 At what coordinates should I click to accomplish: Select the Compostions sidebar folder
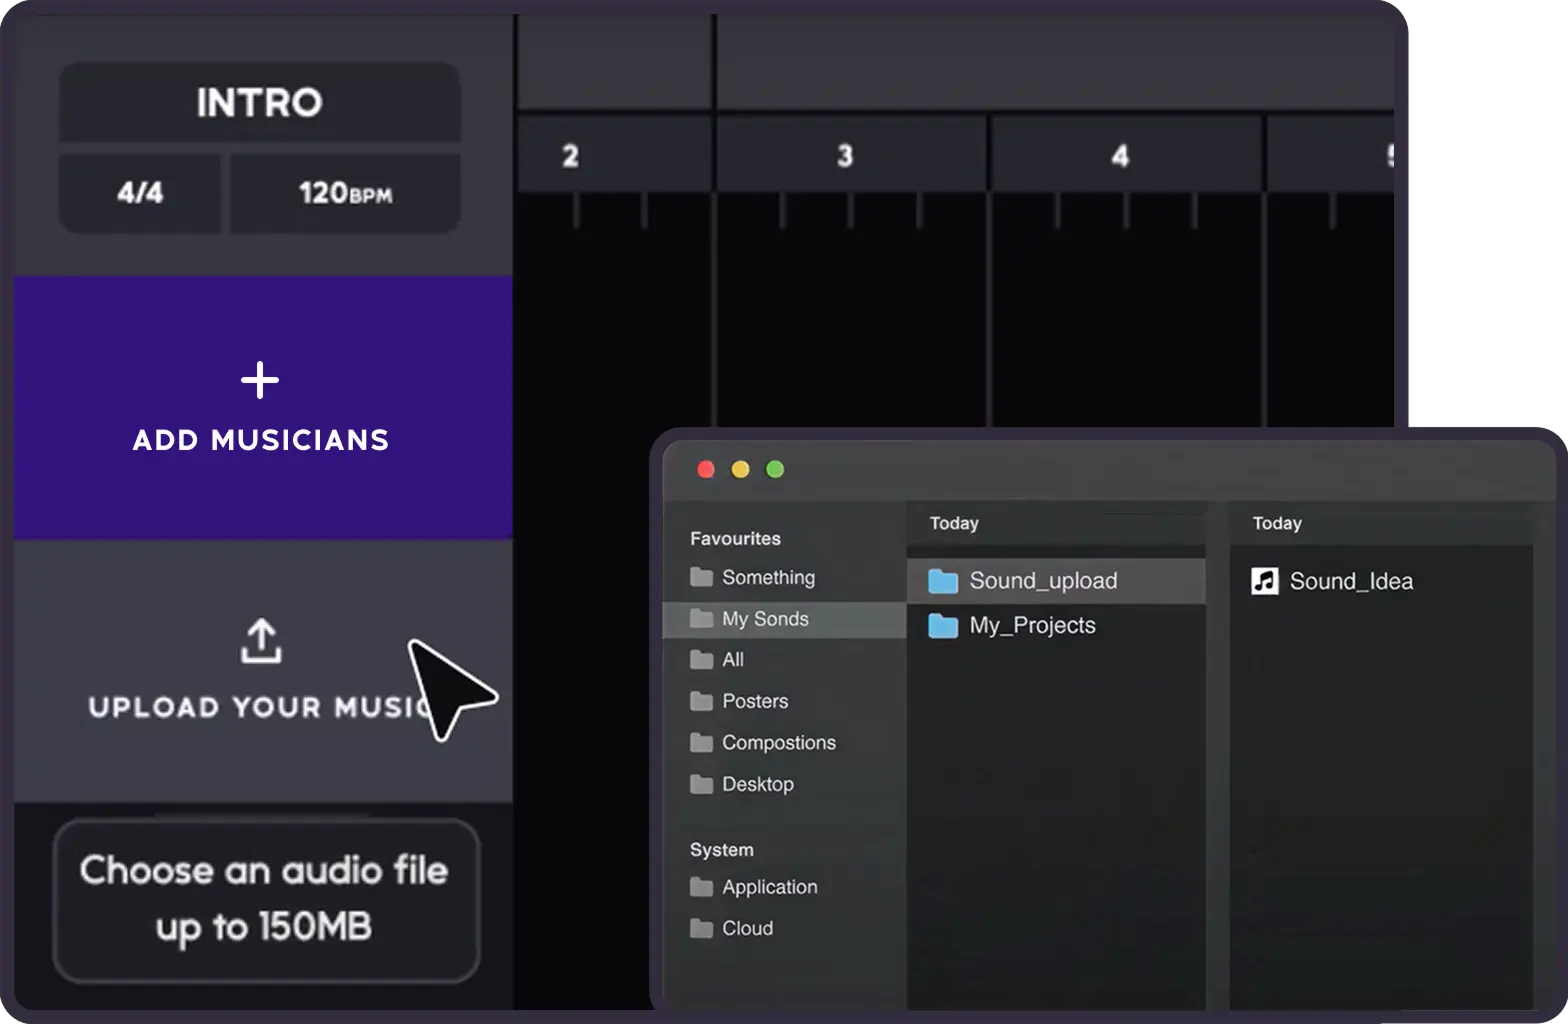tap(778, 743)
